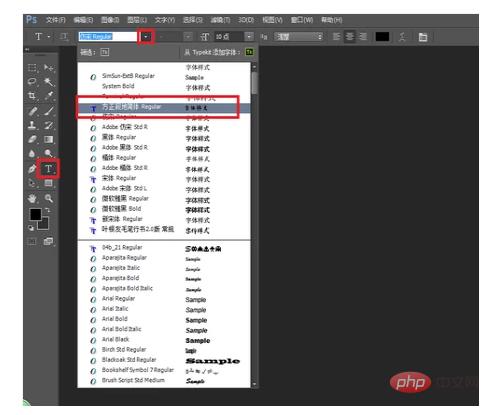Select the Eraser tool

[x=32, y=139]
